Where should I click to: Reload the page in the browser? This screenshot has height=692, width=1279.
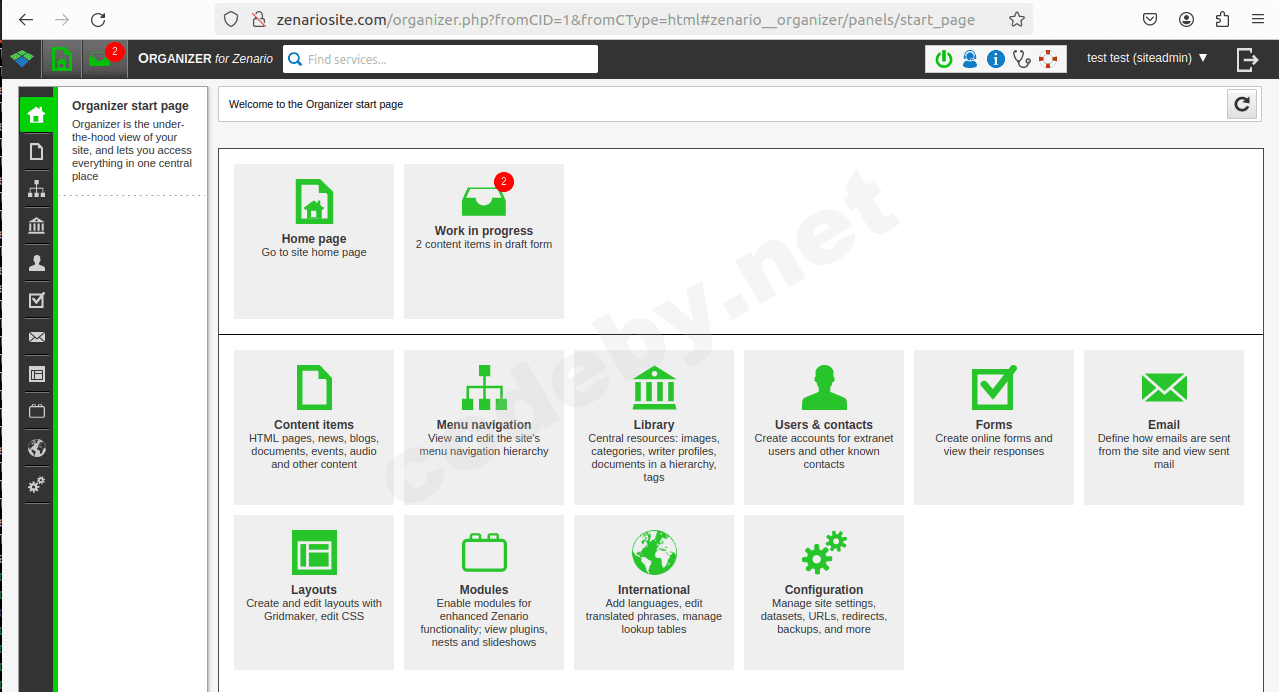tap(98, 19)
